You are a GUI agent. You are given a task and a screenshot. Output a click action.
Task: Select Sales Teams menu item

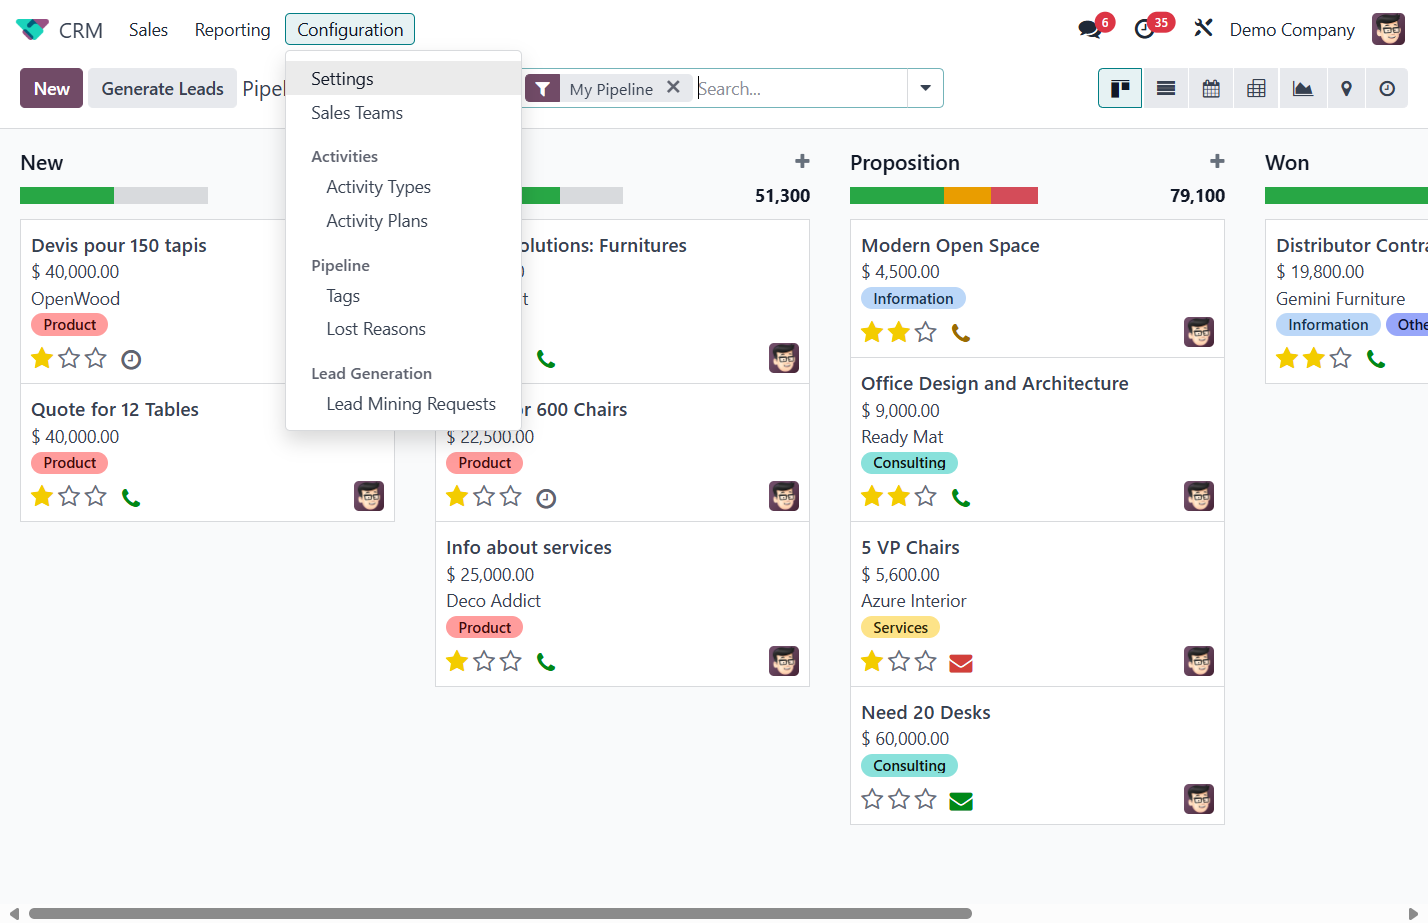click(x=404, y=113)
